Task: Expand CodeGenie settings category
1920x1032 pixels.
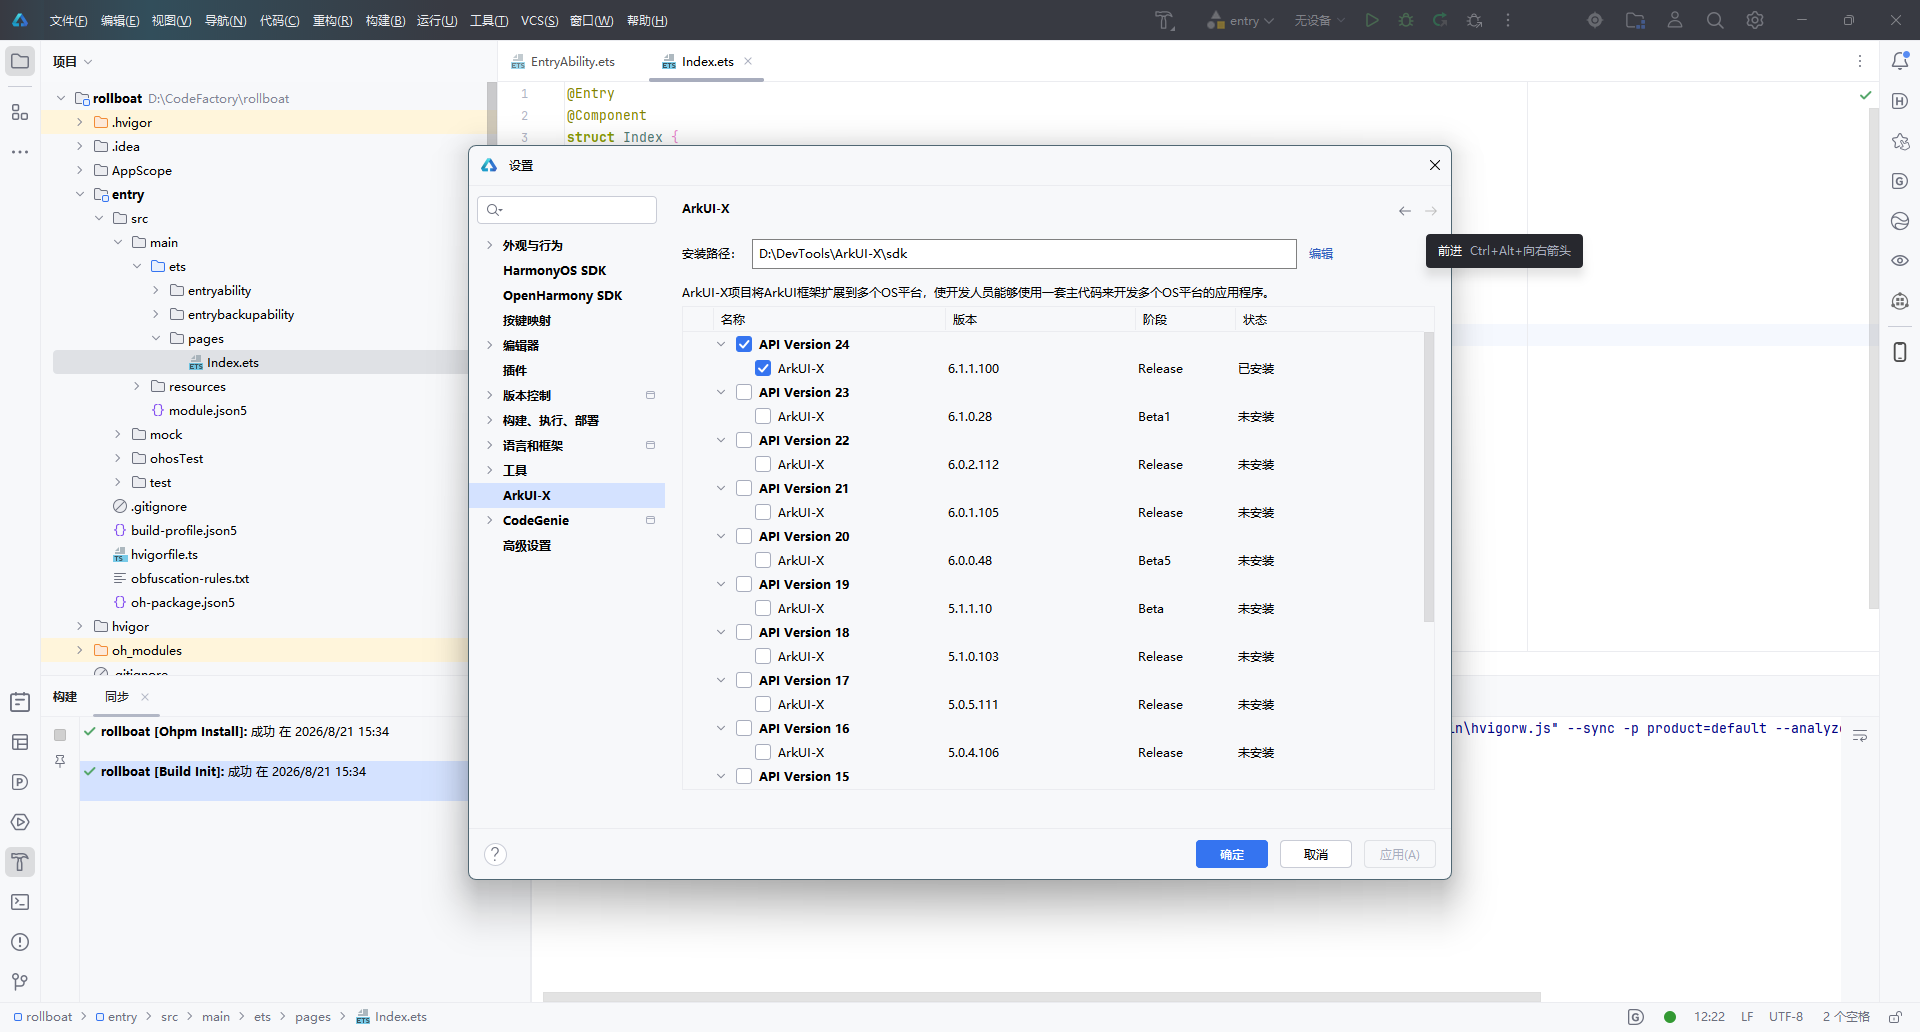Action: click(490, 520)
